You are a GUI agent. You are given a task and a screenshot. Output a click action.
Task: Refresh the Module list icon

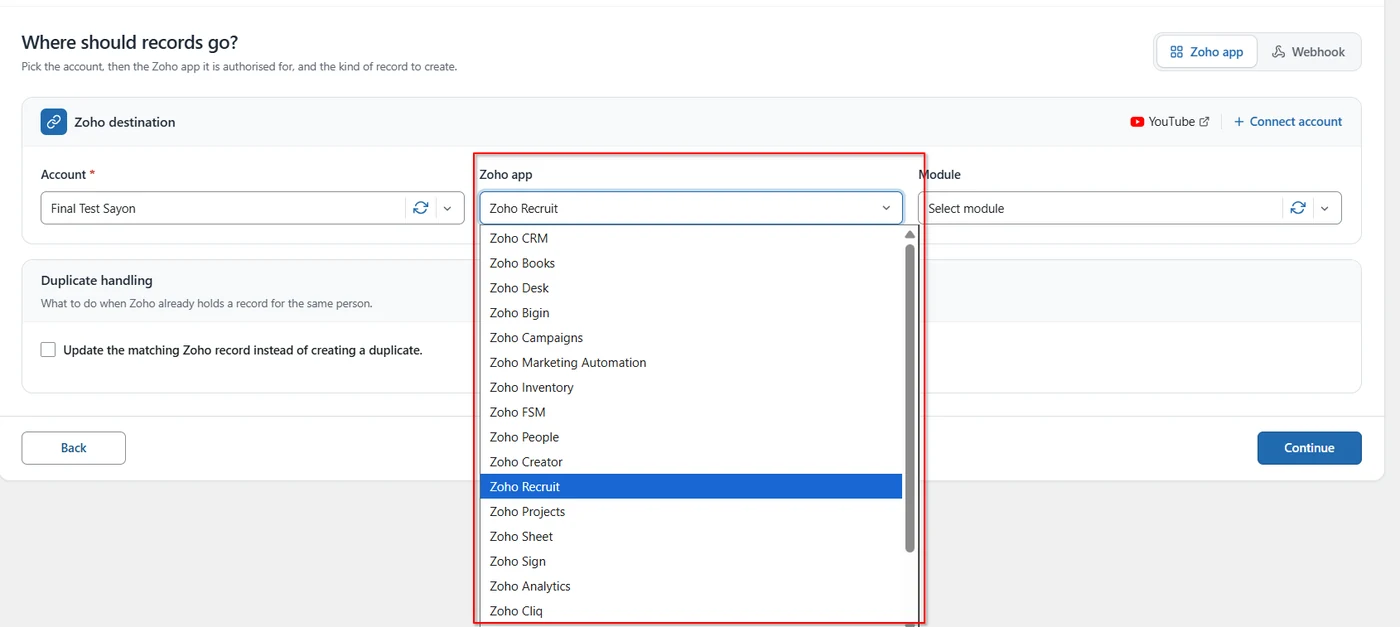pyautogui.click(x=1298, y=208)
